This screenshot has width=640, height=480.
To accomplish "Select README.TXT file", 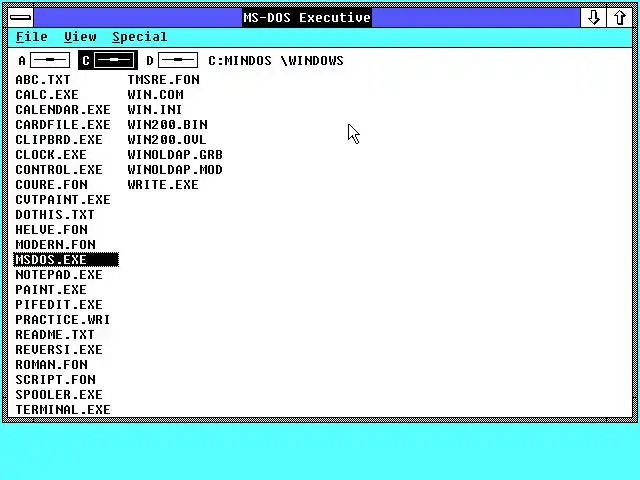I will coord(55,335).
